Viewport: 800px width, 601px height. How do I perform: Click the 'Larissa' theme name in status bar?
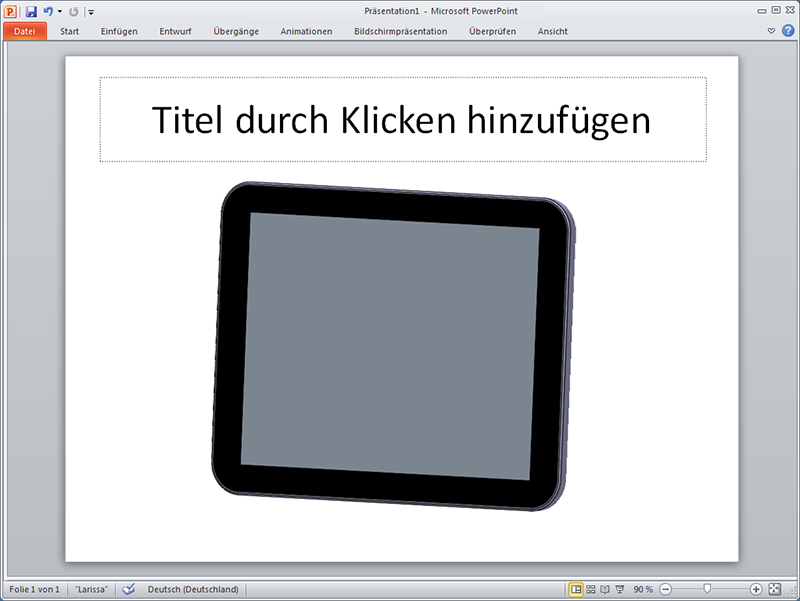coord(91,589)
